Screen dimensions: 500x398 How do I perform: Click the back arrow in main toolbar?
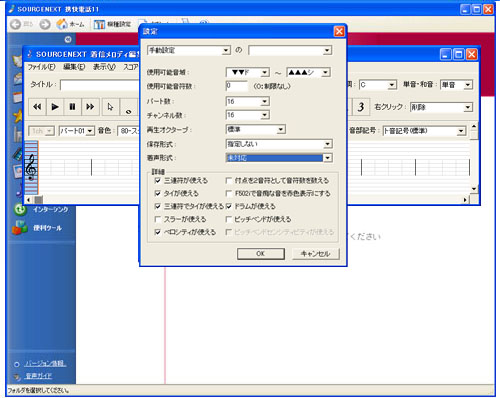[16, 24]
